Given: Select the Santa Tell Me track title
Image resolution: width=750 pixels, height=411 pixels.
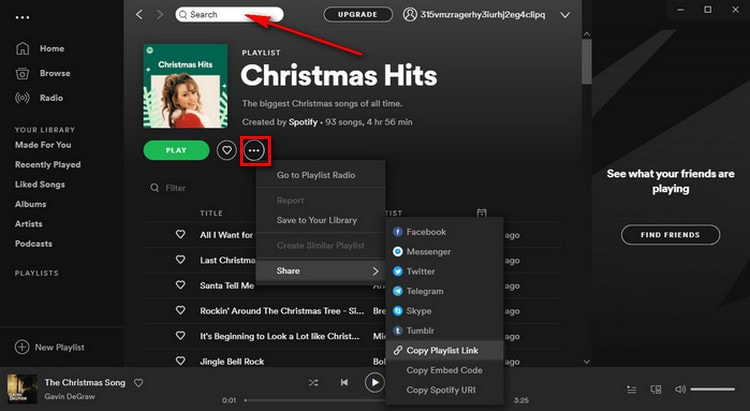Looking at the screenshot, I should point(227,285).
